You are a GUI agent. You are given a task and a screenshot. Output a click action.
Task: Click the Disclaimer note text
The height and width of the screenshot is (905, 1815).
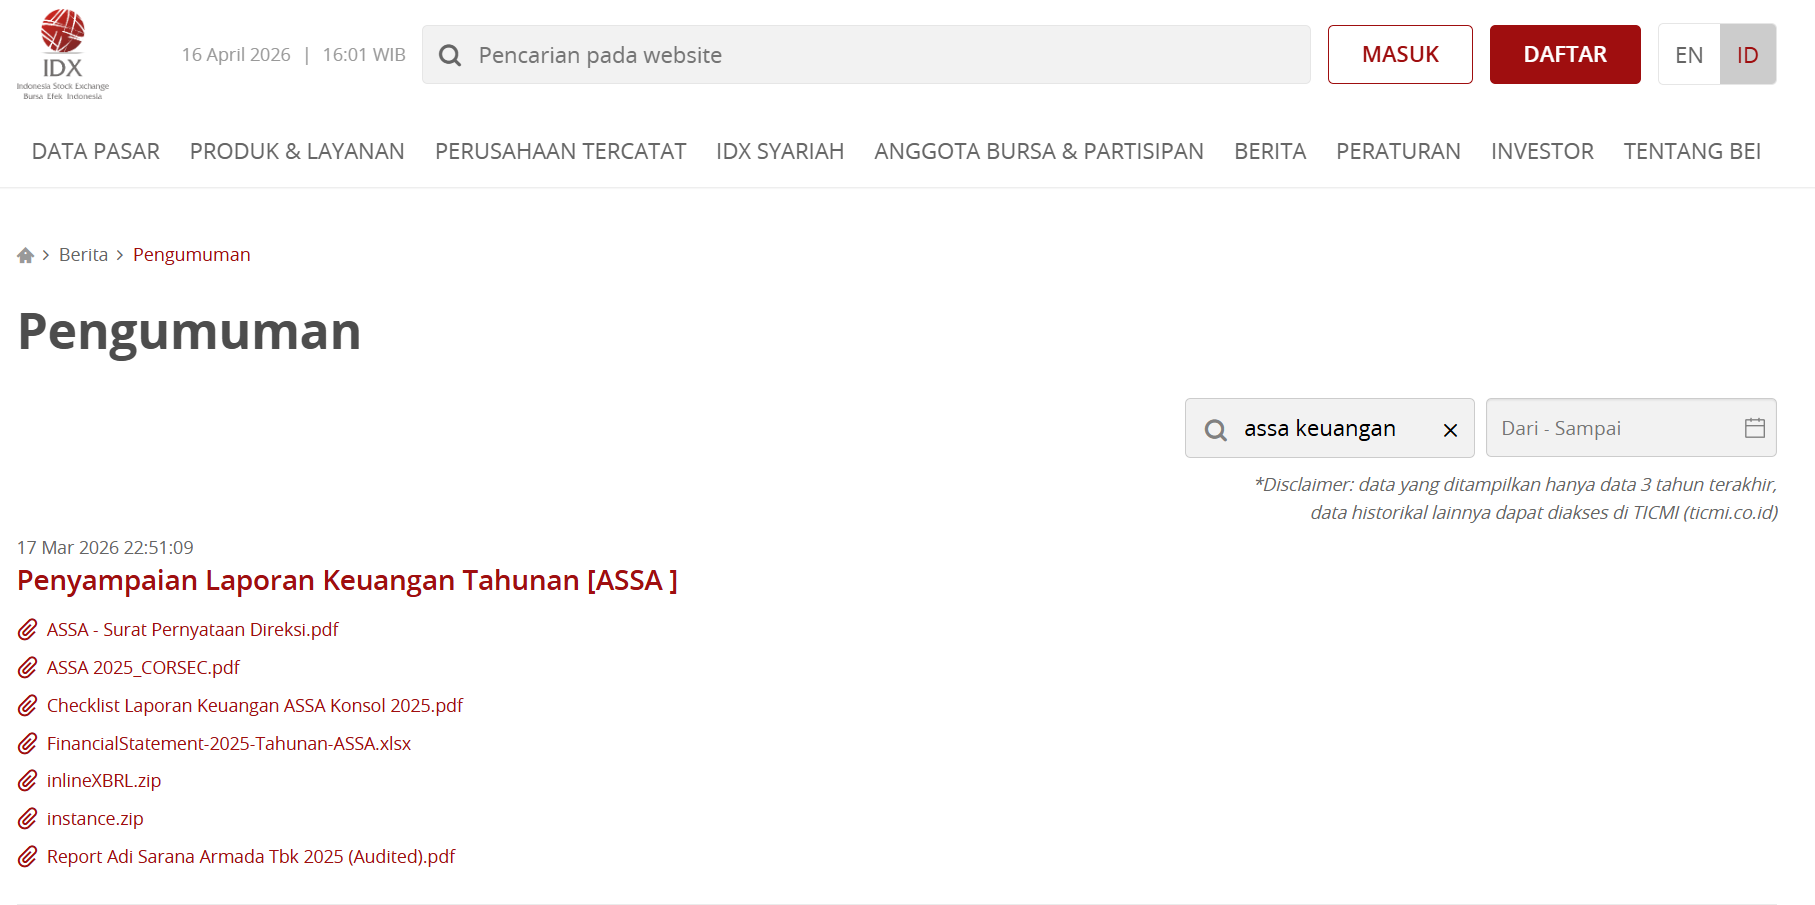coord(1516,498)
